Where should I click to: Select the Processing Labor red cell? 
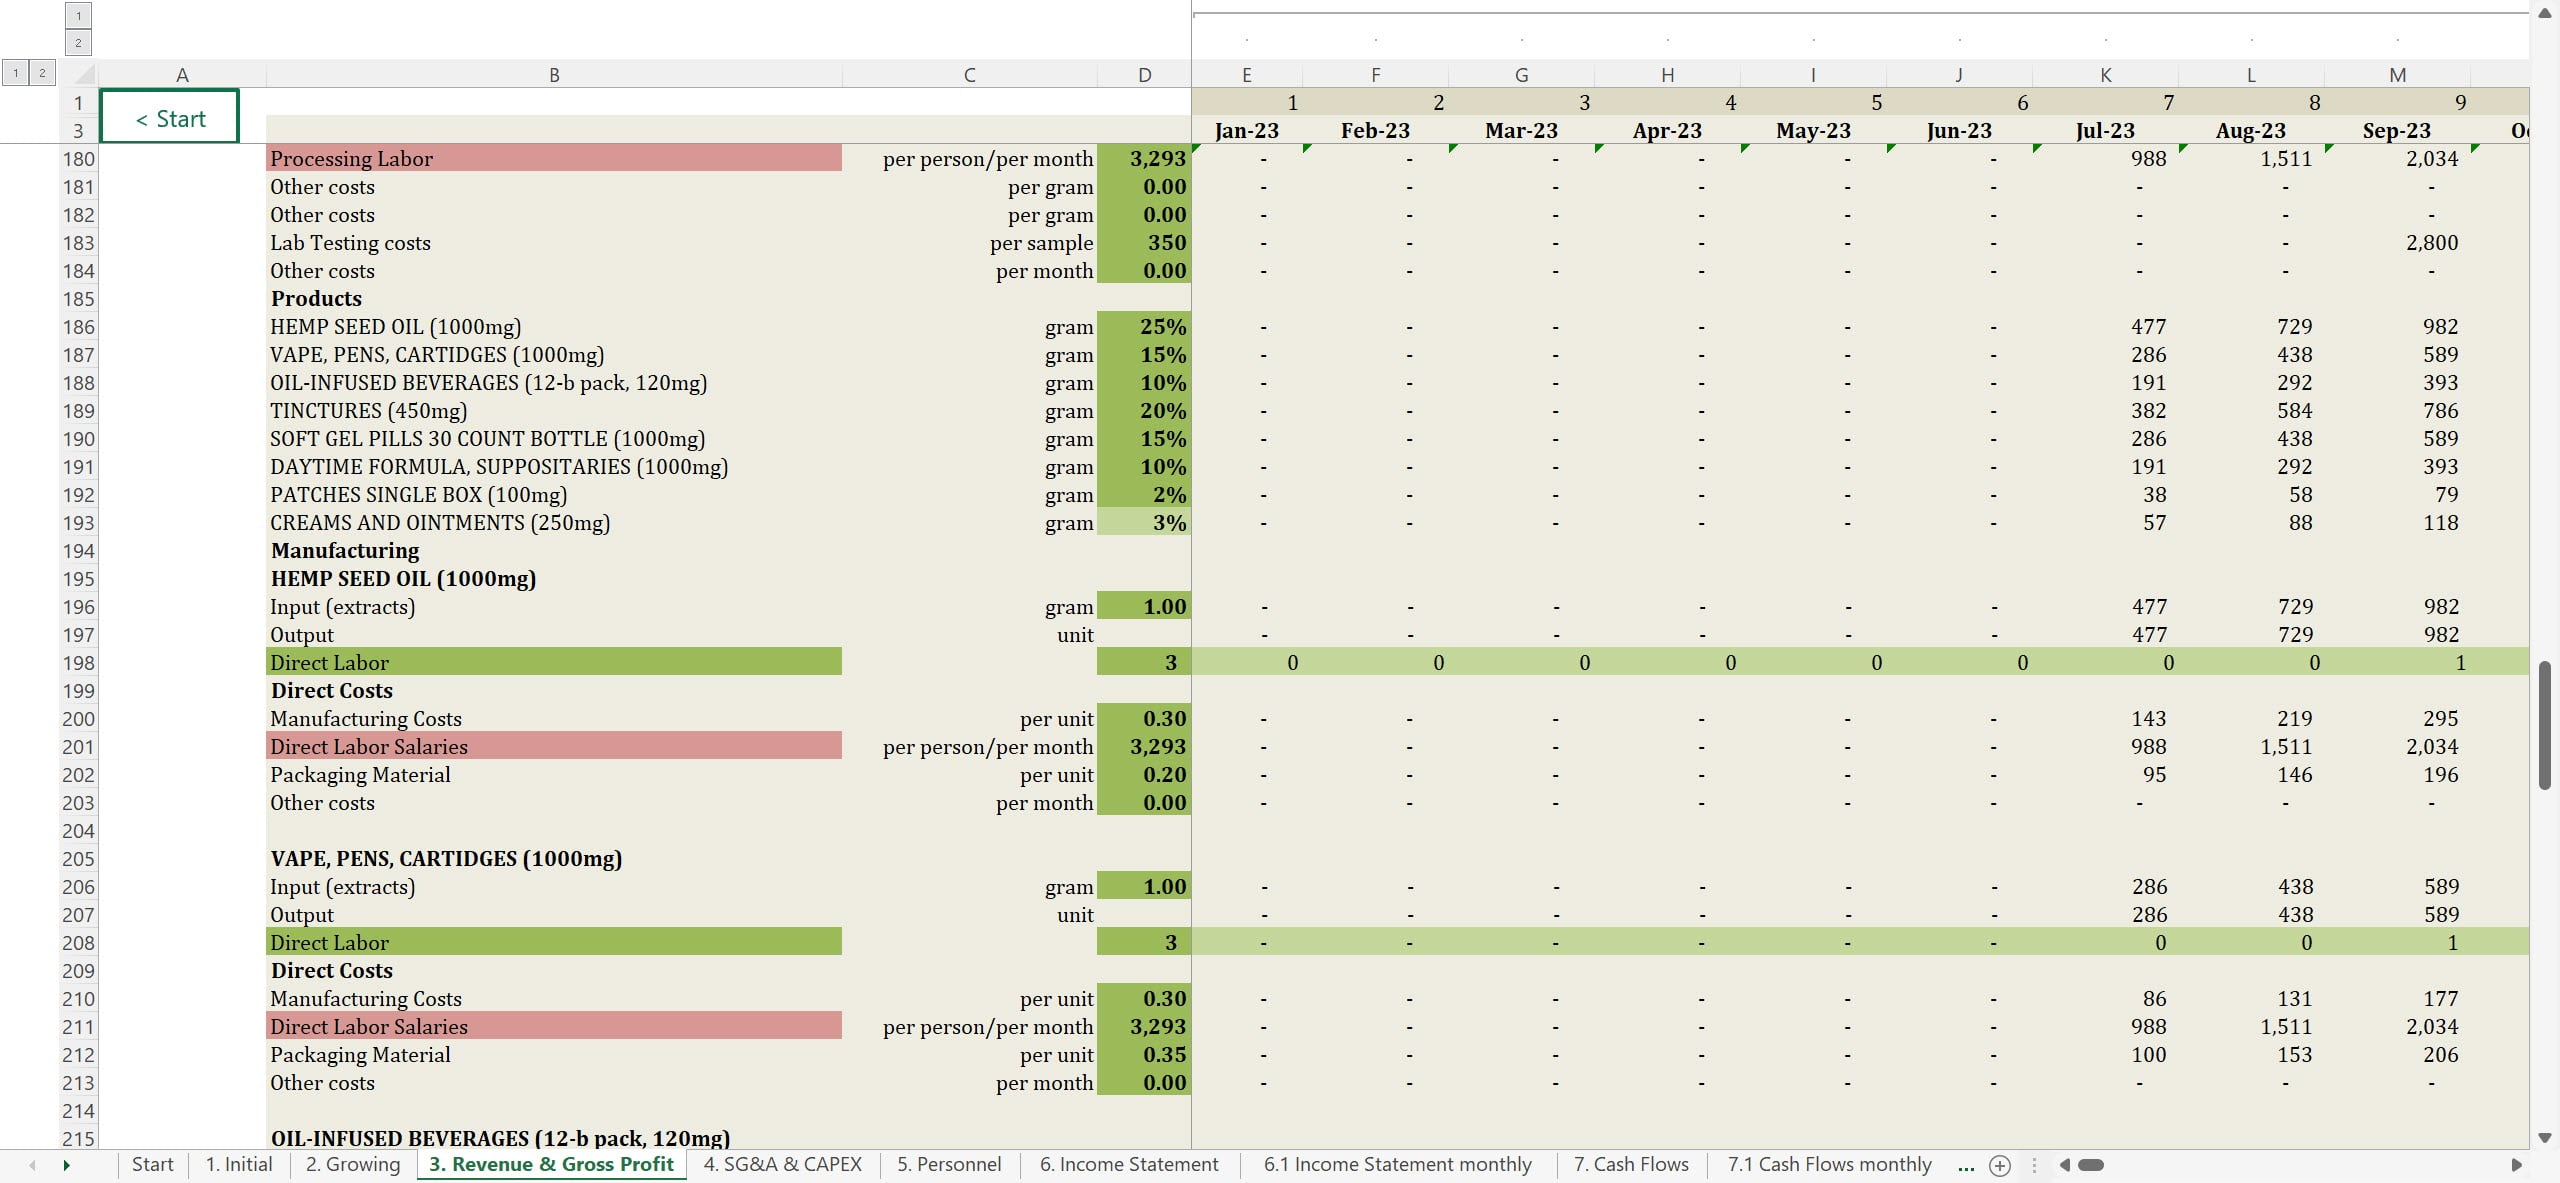point(554,159)
